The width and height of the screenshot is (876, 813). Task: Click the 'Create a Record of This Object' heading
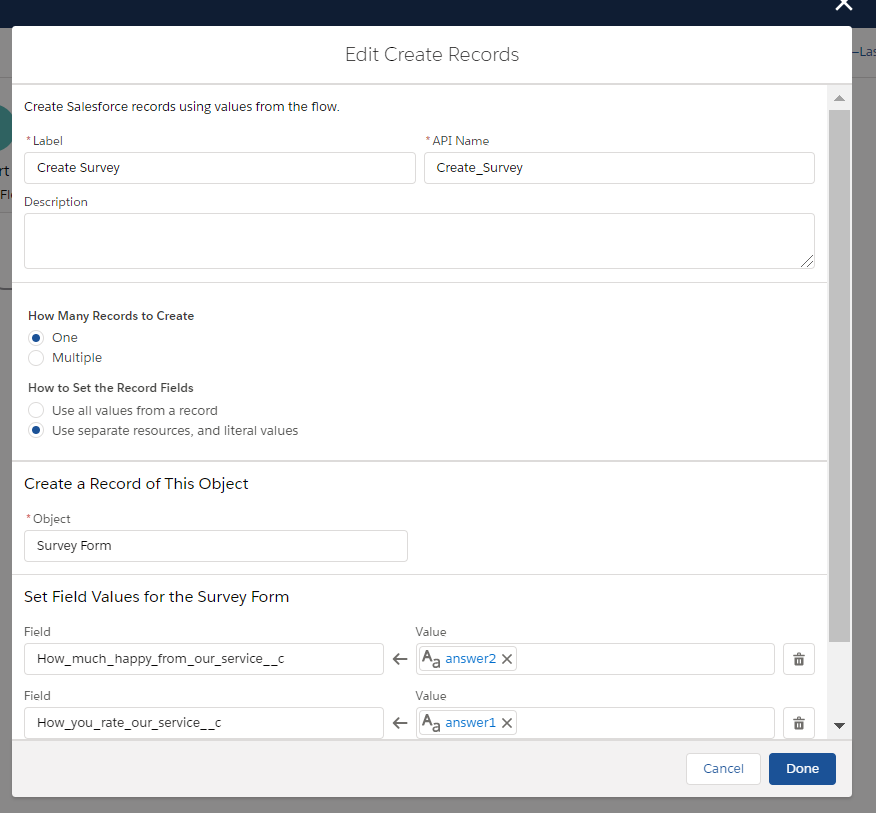[x=136, y=484]
